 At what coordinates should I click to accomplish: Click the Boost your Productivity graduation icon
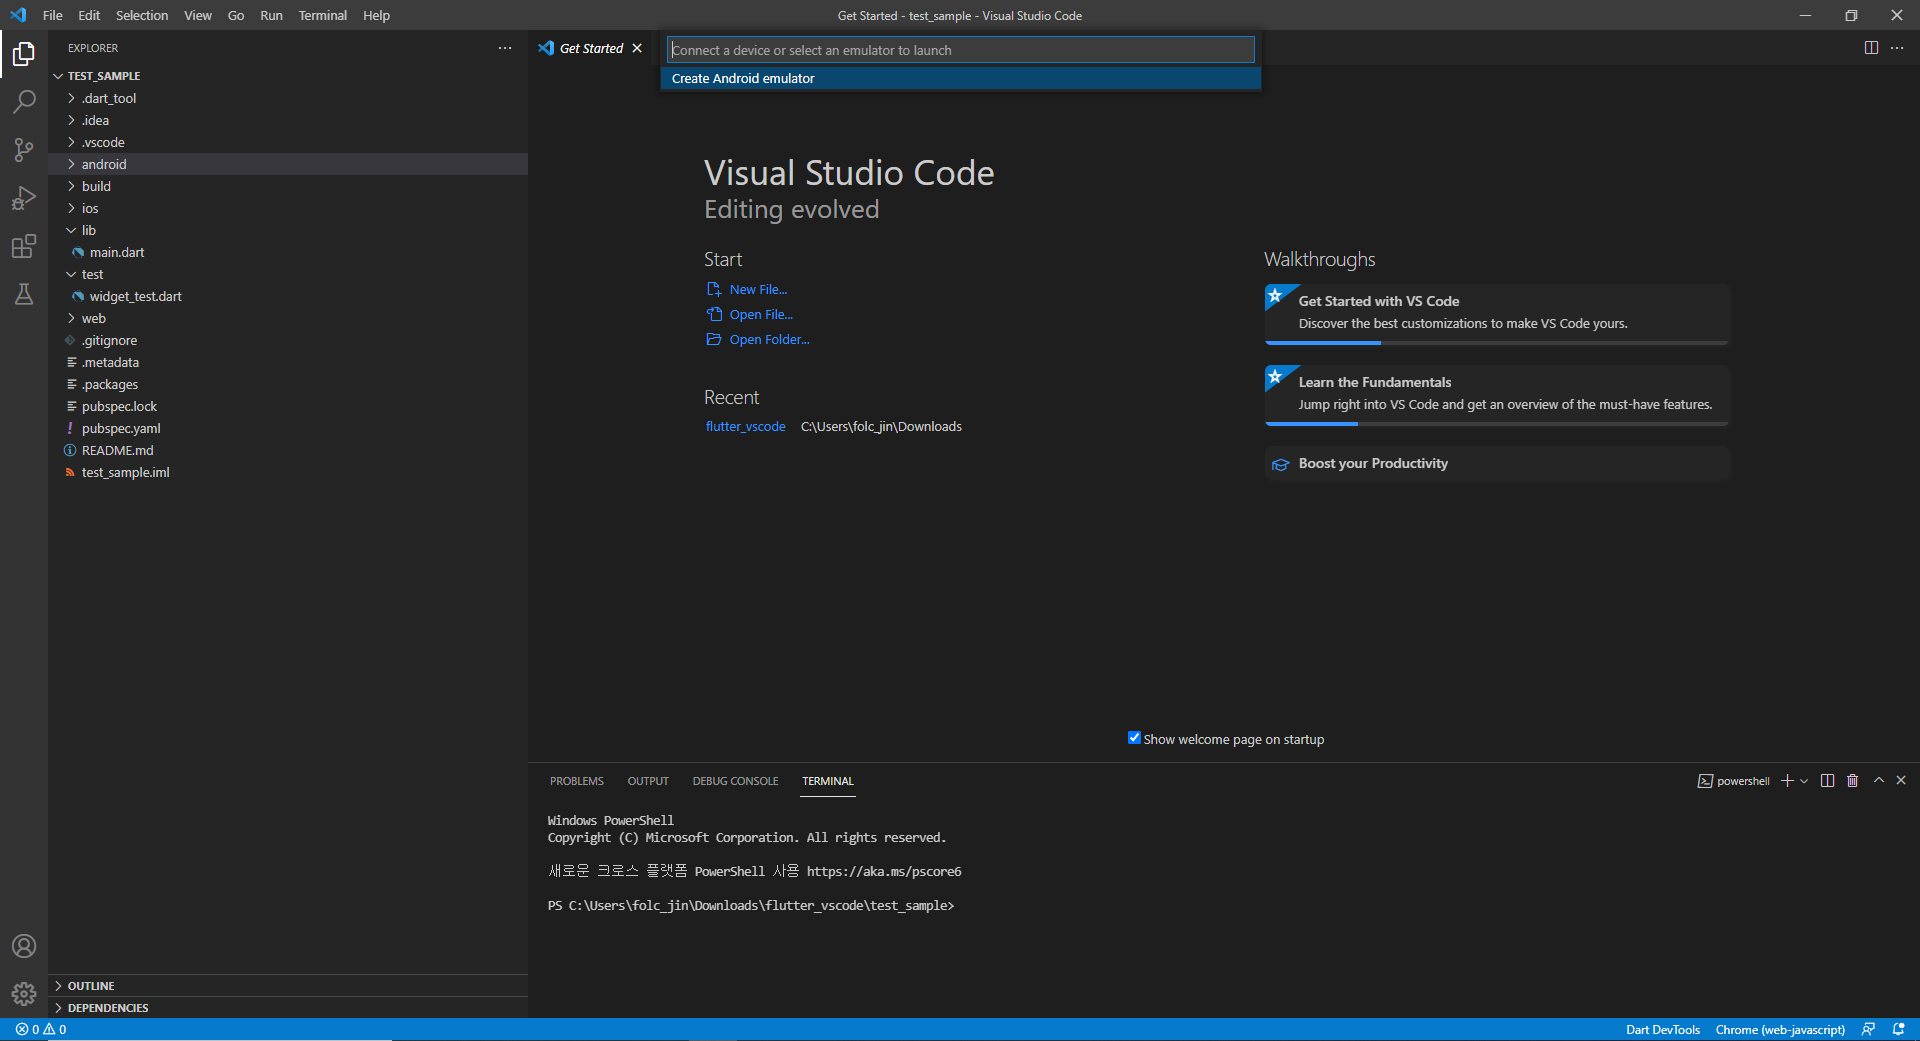coord(1280,464)
